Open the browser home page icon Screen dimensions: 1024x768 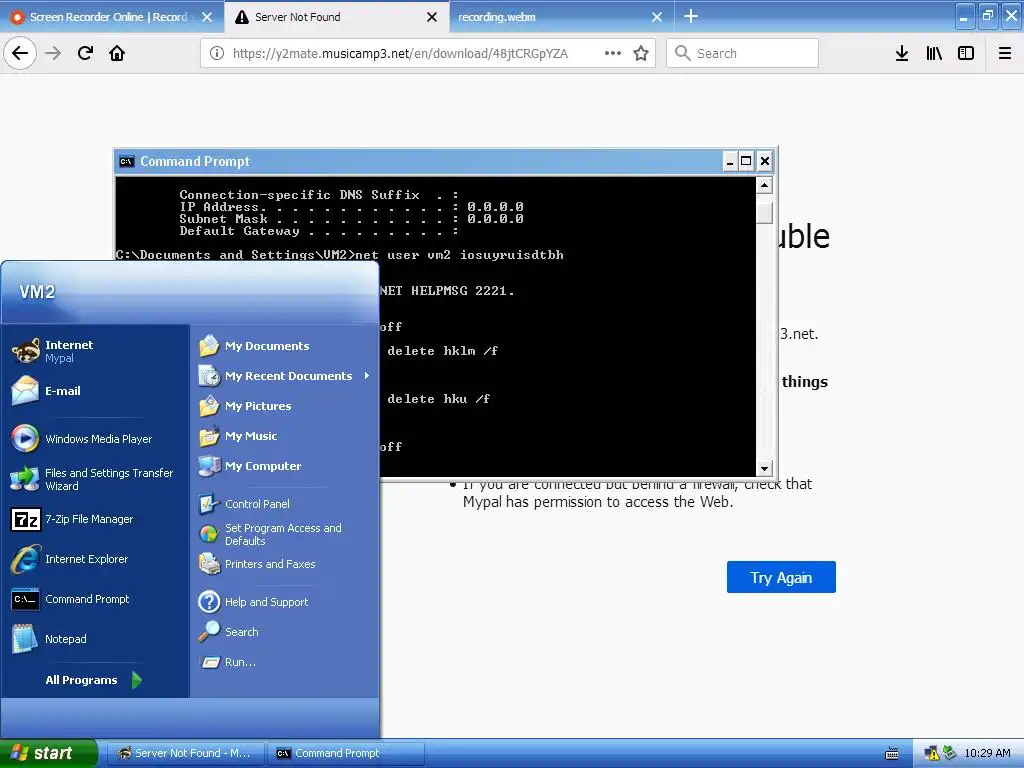click(117, 53)
